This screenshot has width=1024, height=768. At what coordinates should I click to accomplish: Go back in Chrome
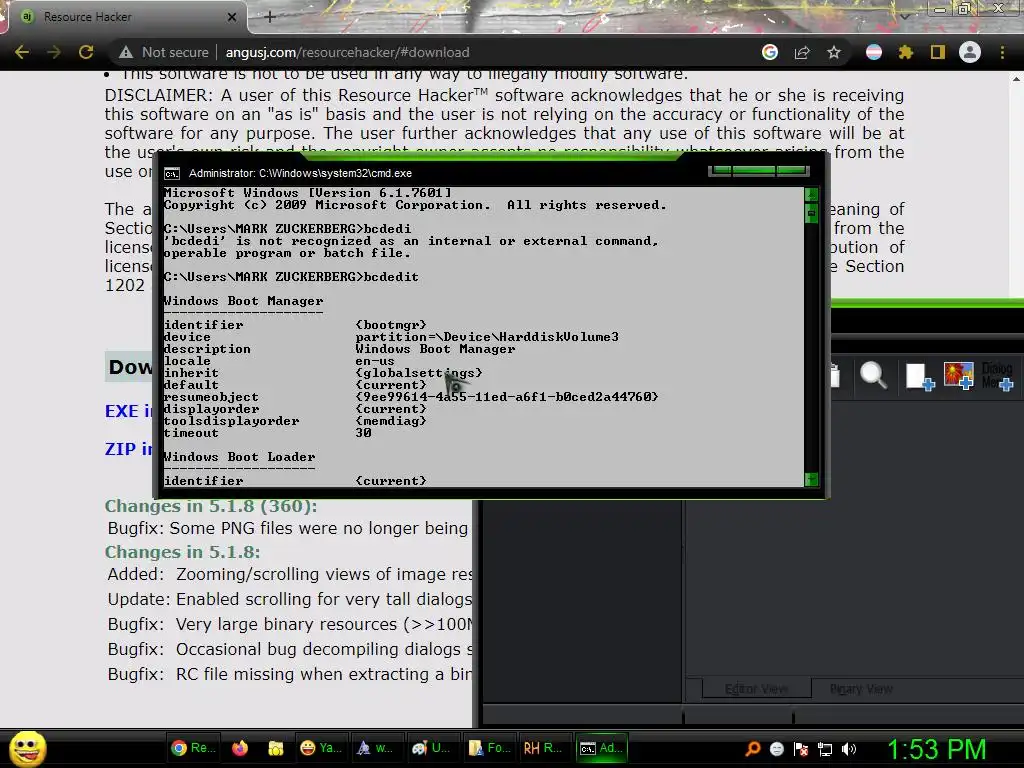point(22,52)
